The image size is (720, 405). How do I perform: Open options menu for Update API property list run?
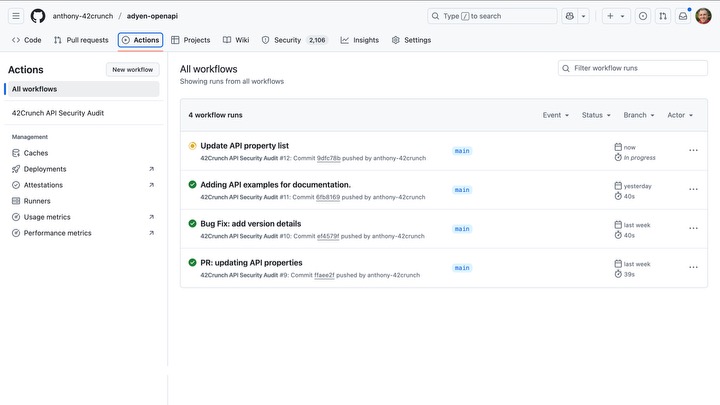point(693,151)
